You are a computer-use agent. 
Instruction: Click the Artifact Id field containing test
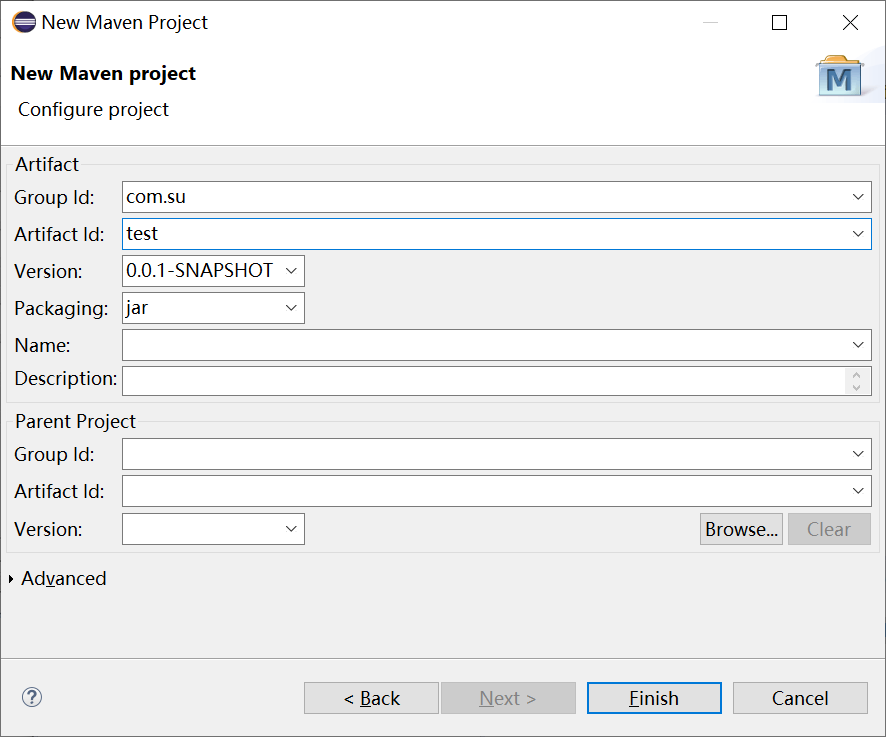480,234
